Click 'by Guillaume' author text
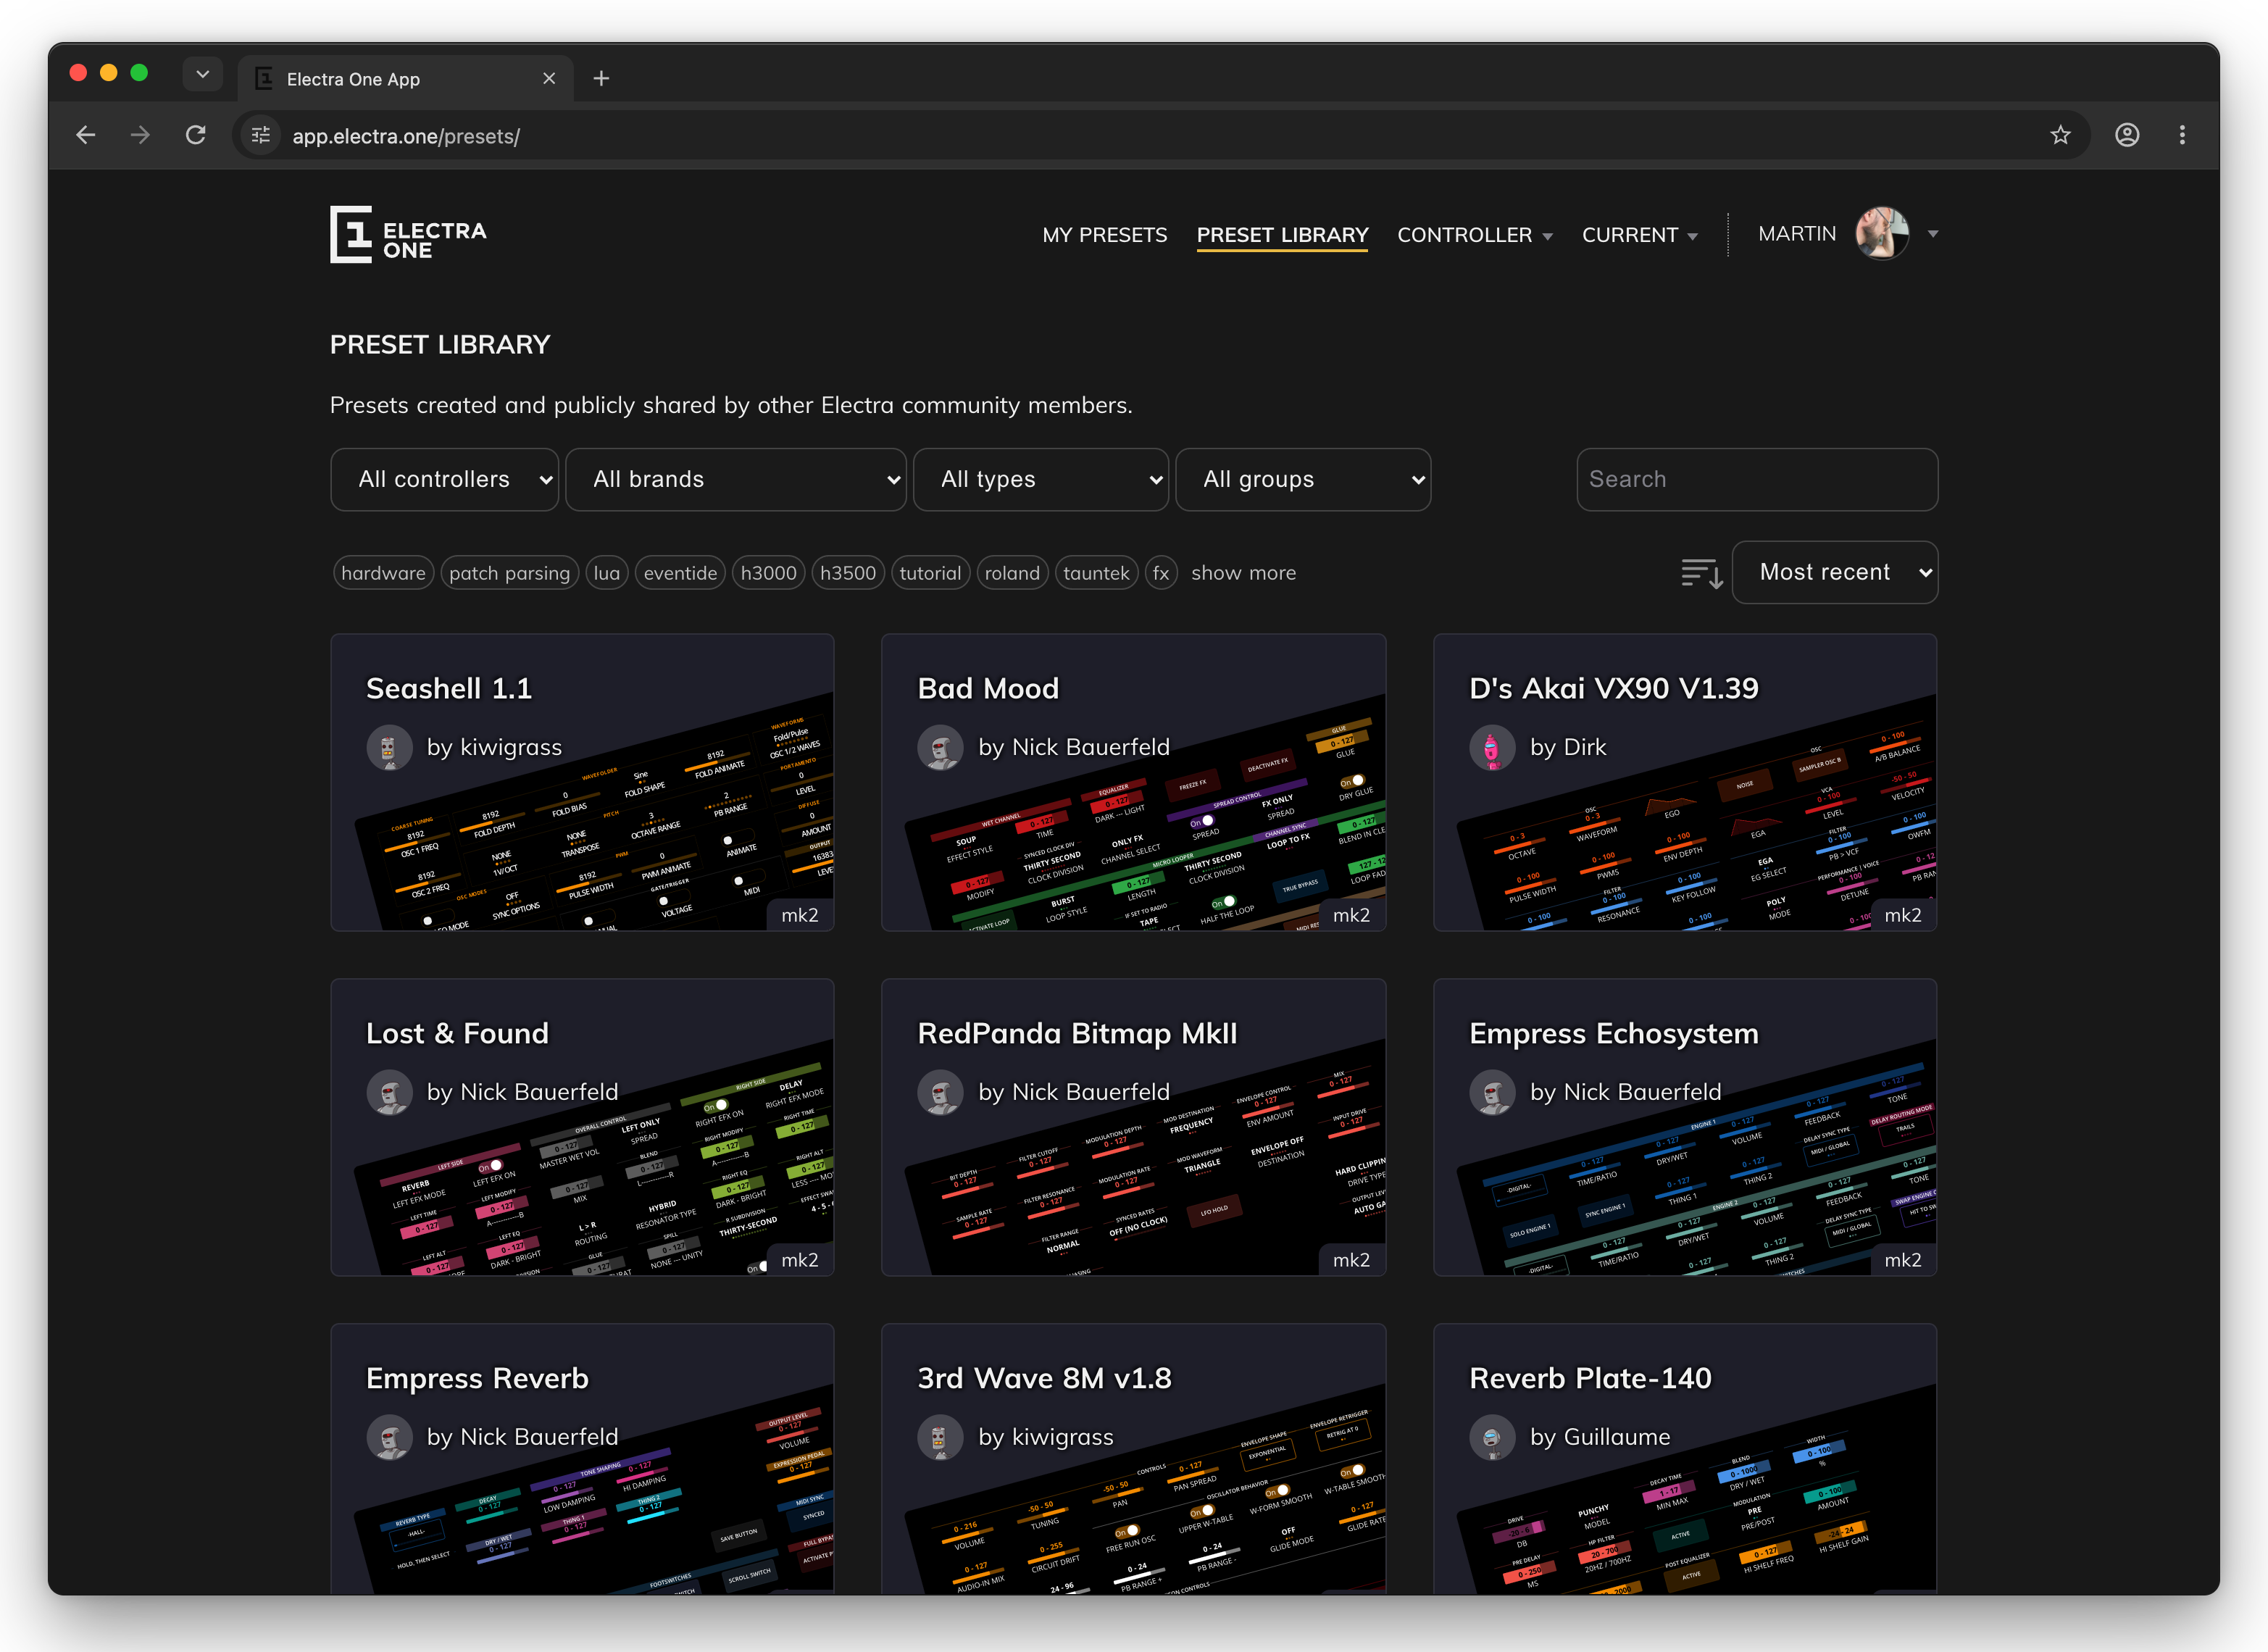The width and height of the screenshot is (2268, 1652). pos(1600,1437)
